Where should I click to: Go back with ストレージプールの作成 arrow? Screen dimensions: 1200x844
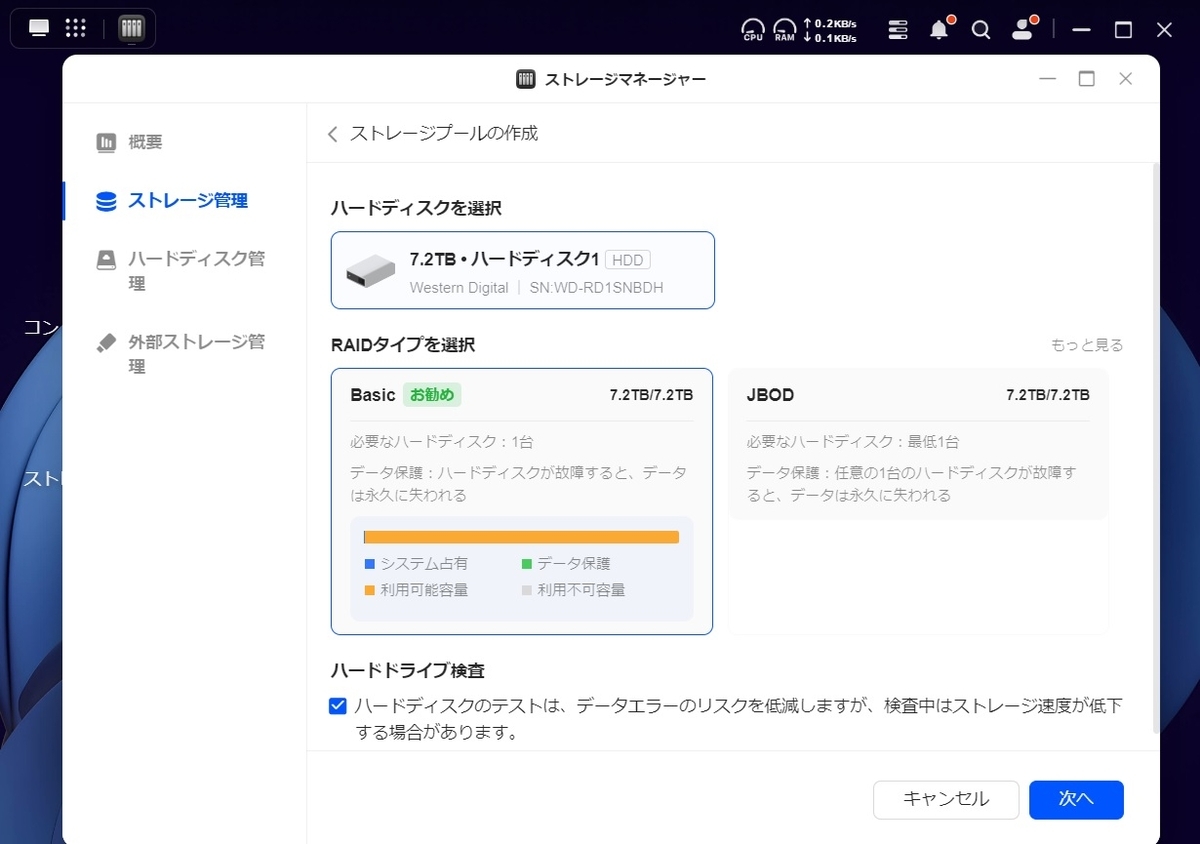[333, 134]
